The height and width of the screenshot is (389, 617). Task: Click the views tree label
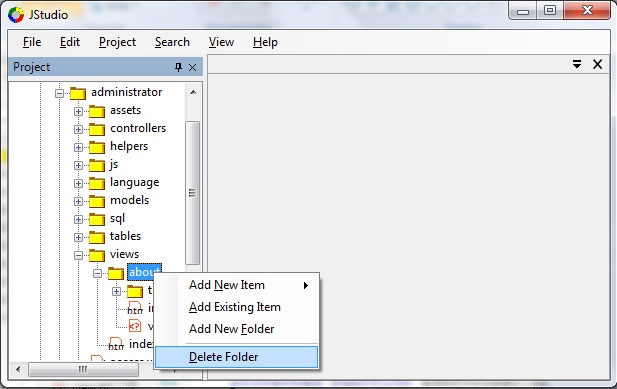click(124, 254)
